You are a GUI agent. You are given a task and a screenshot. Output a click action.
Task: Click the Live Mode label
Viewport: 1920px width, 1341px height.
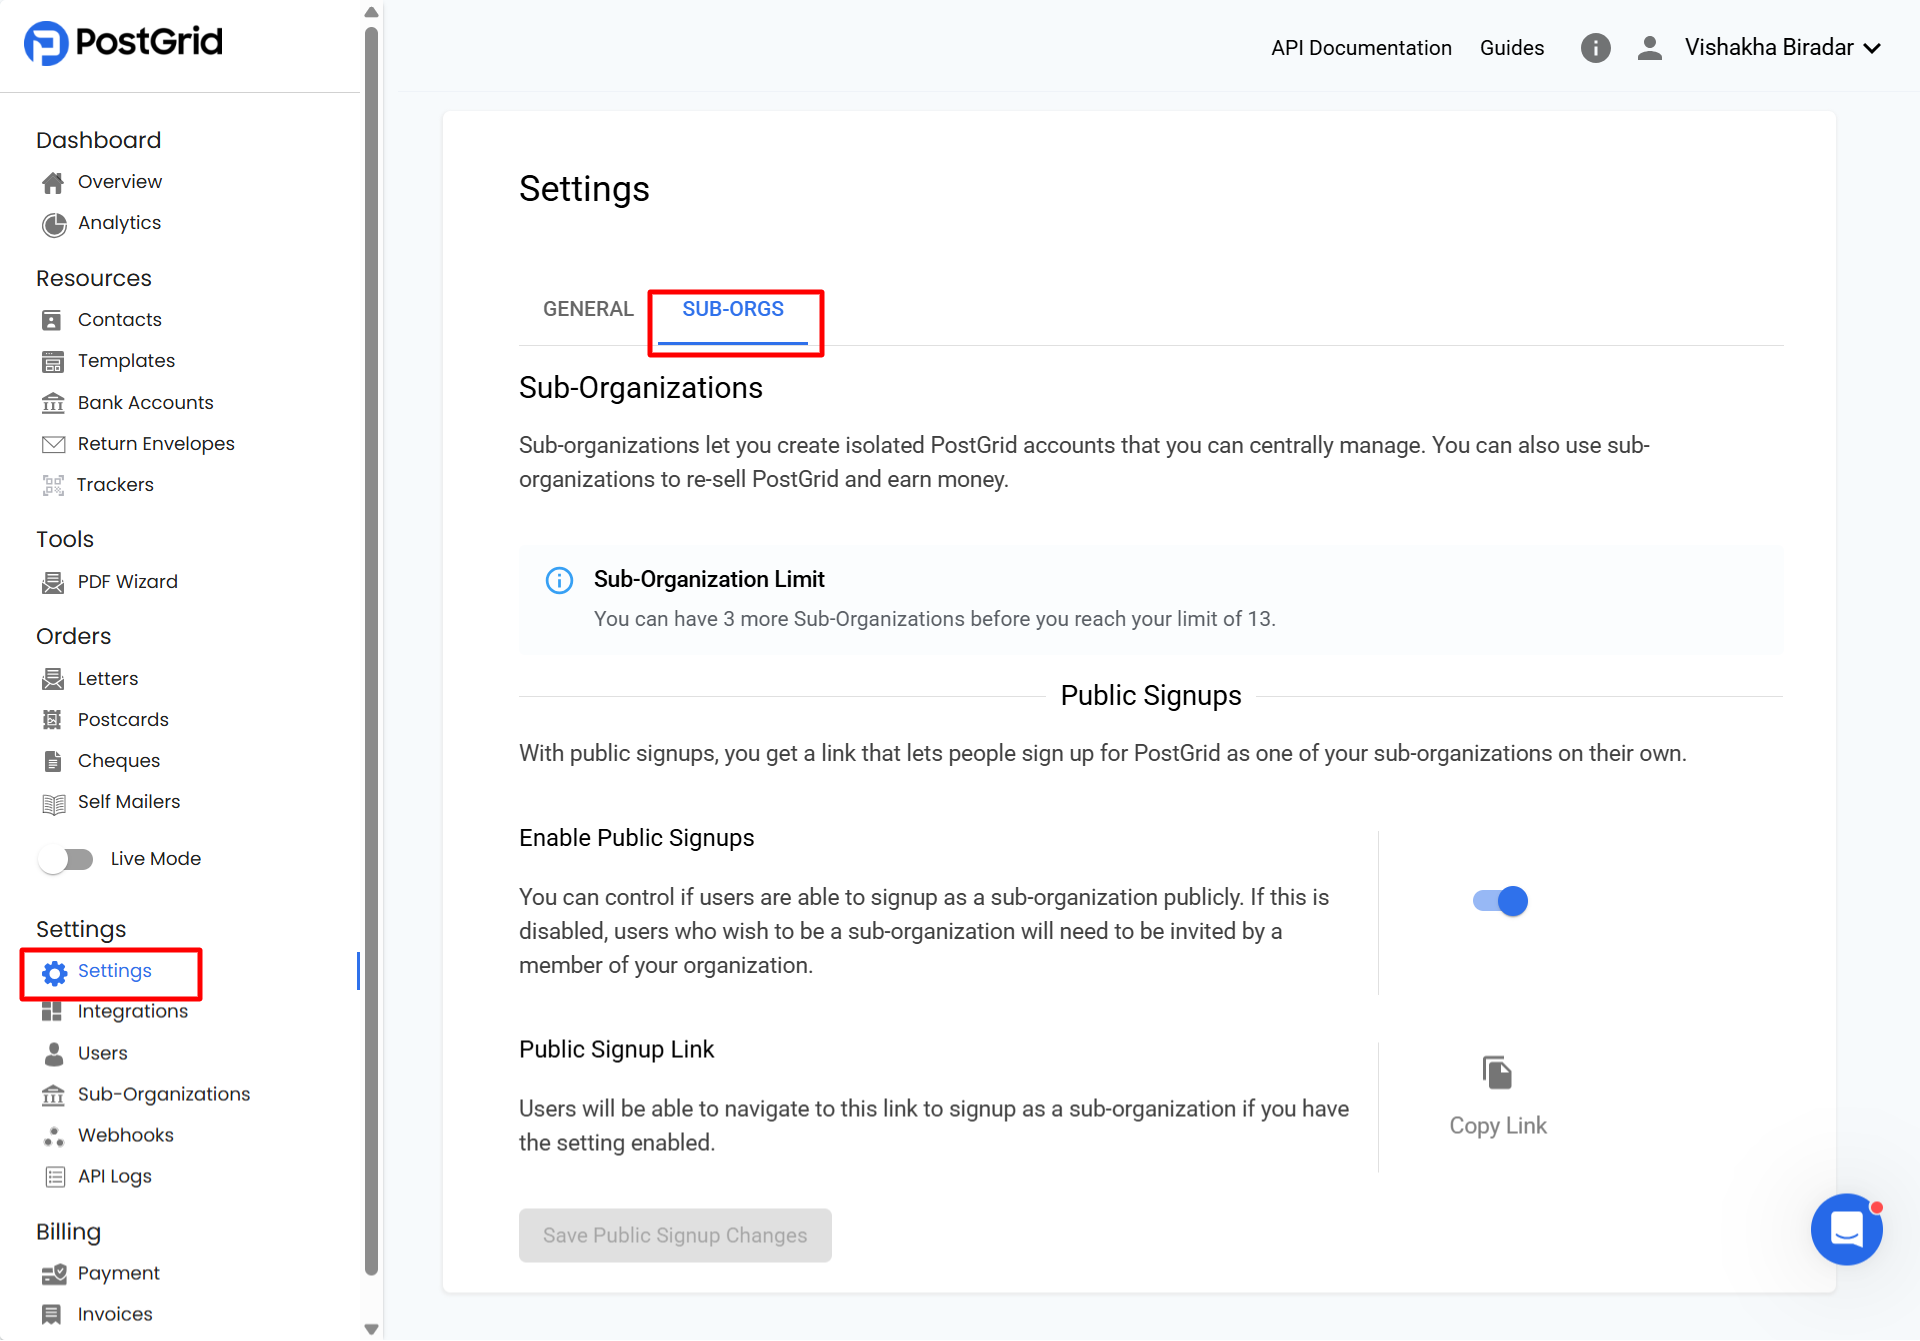[156, 859]
